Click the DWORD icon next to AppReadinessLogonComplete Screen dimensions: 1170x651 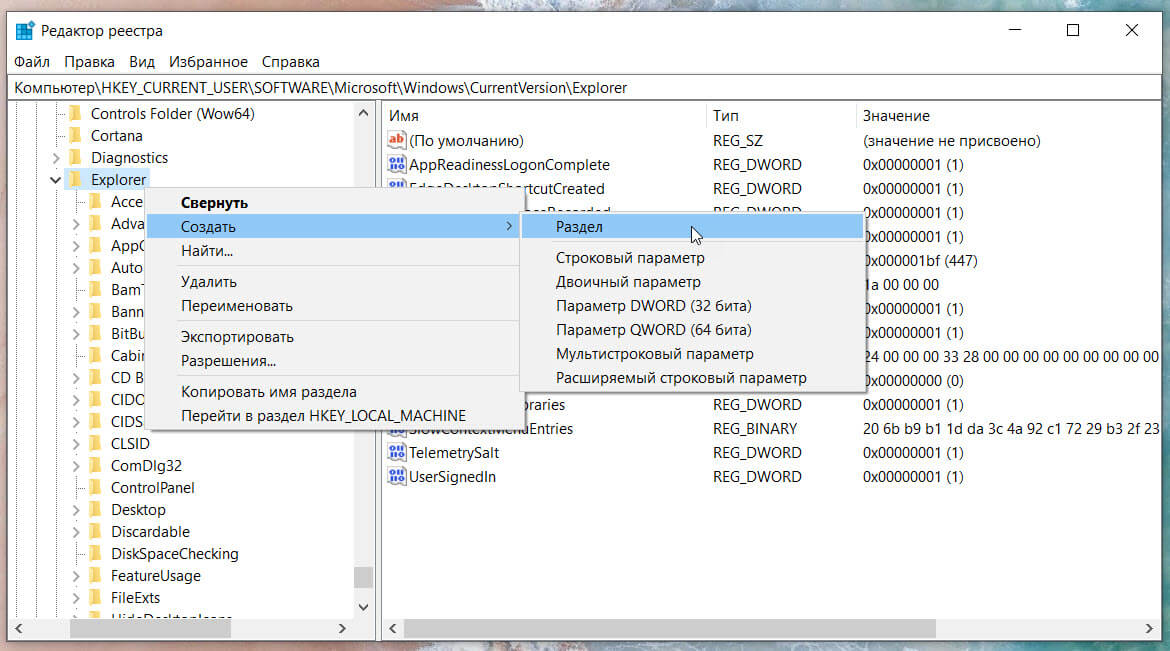point(396,163)
